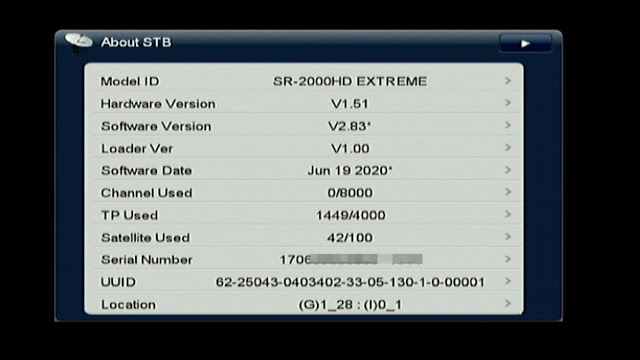Click the value SR-2000HD EXTREME
640x360 pixels.
pyautogui.click(x=350, y=81)
